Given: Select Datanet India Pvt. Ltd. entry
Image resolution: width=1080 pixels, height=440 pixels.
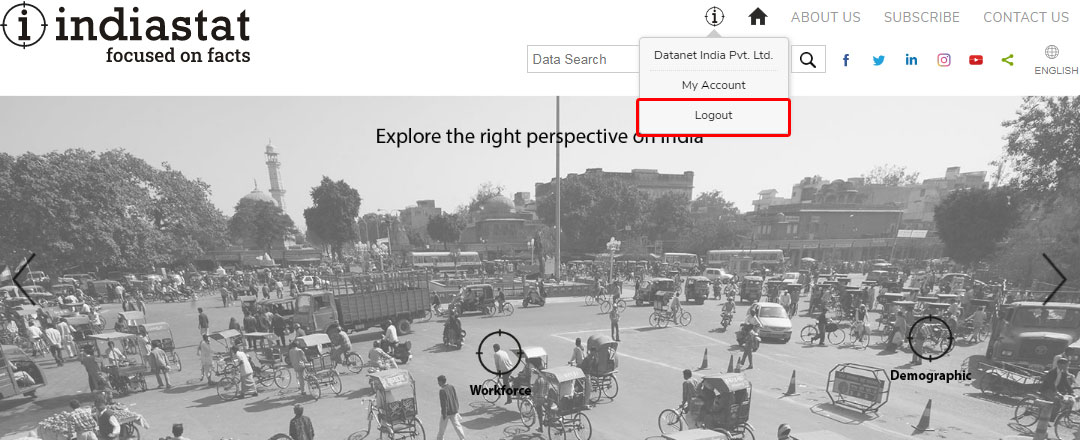Looking at the screenshot, I should (714, 56).
